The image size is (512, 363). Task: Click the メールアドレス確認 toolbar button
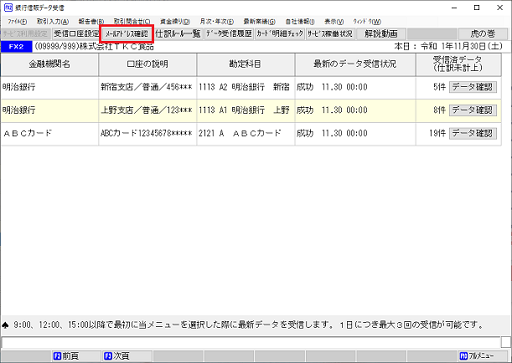(x=126, y=34)
